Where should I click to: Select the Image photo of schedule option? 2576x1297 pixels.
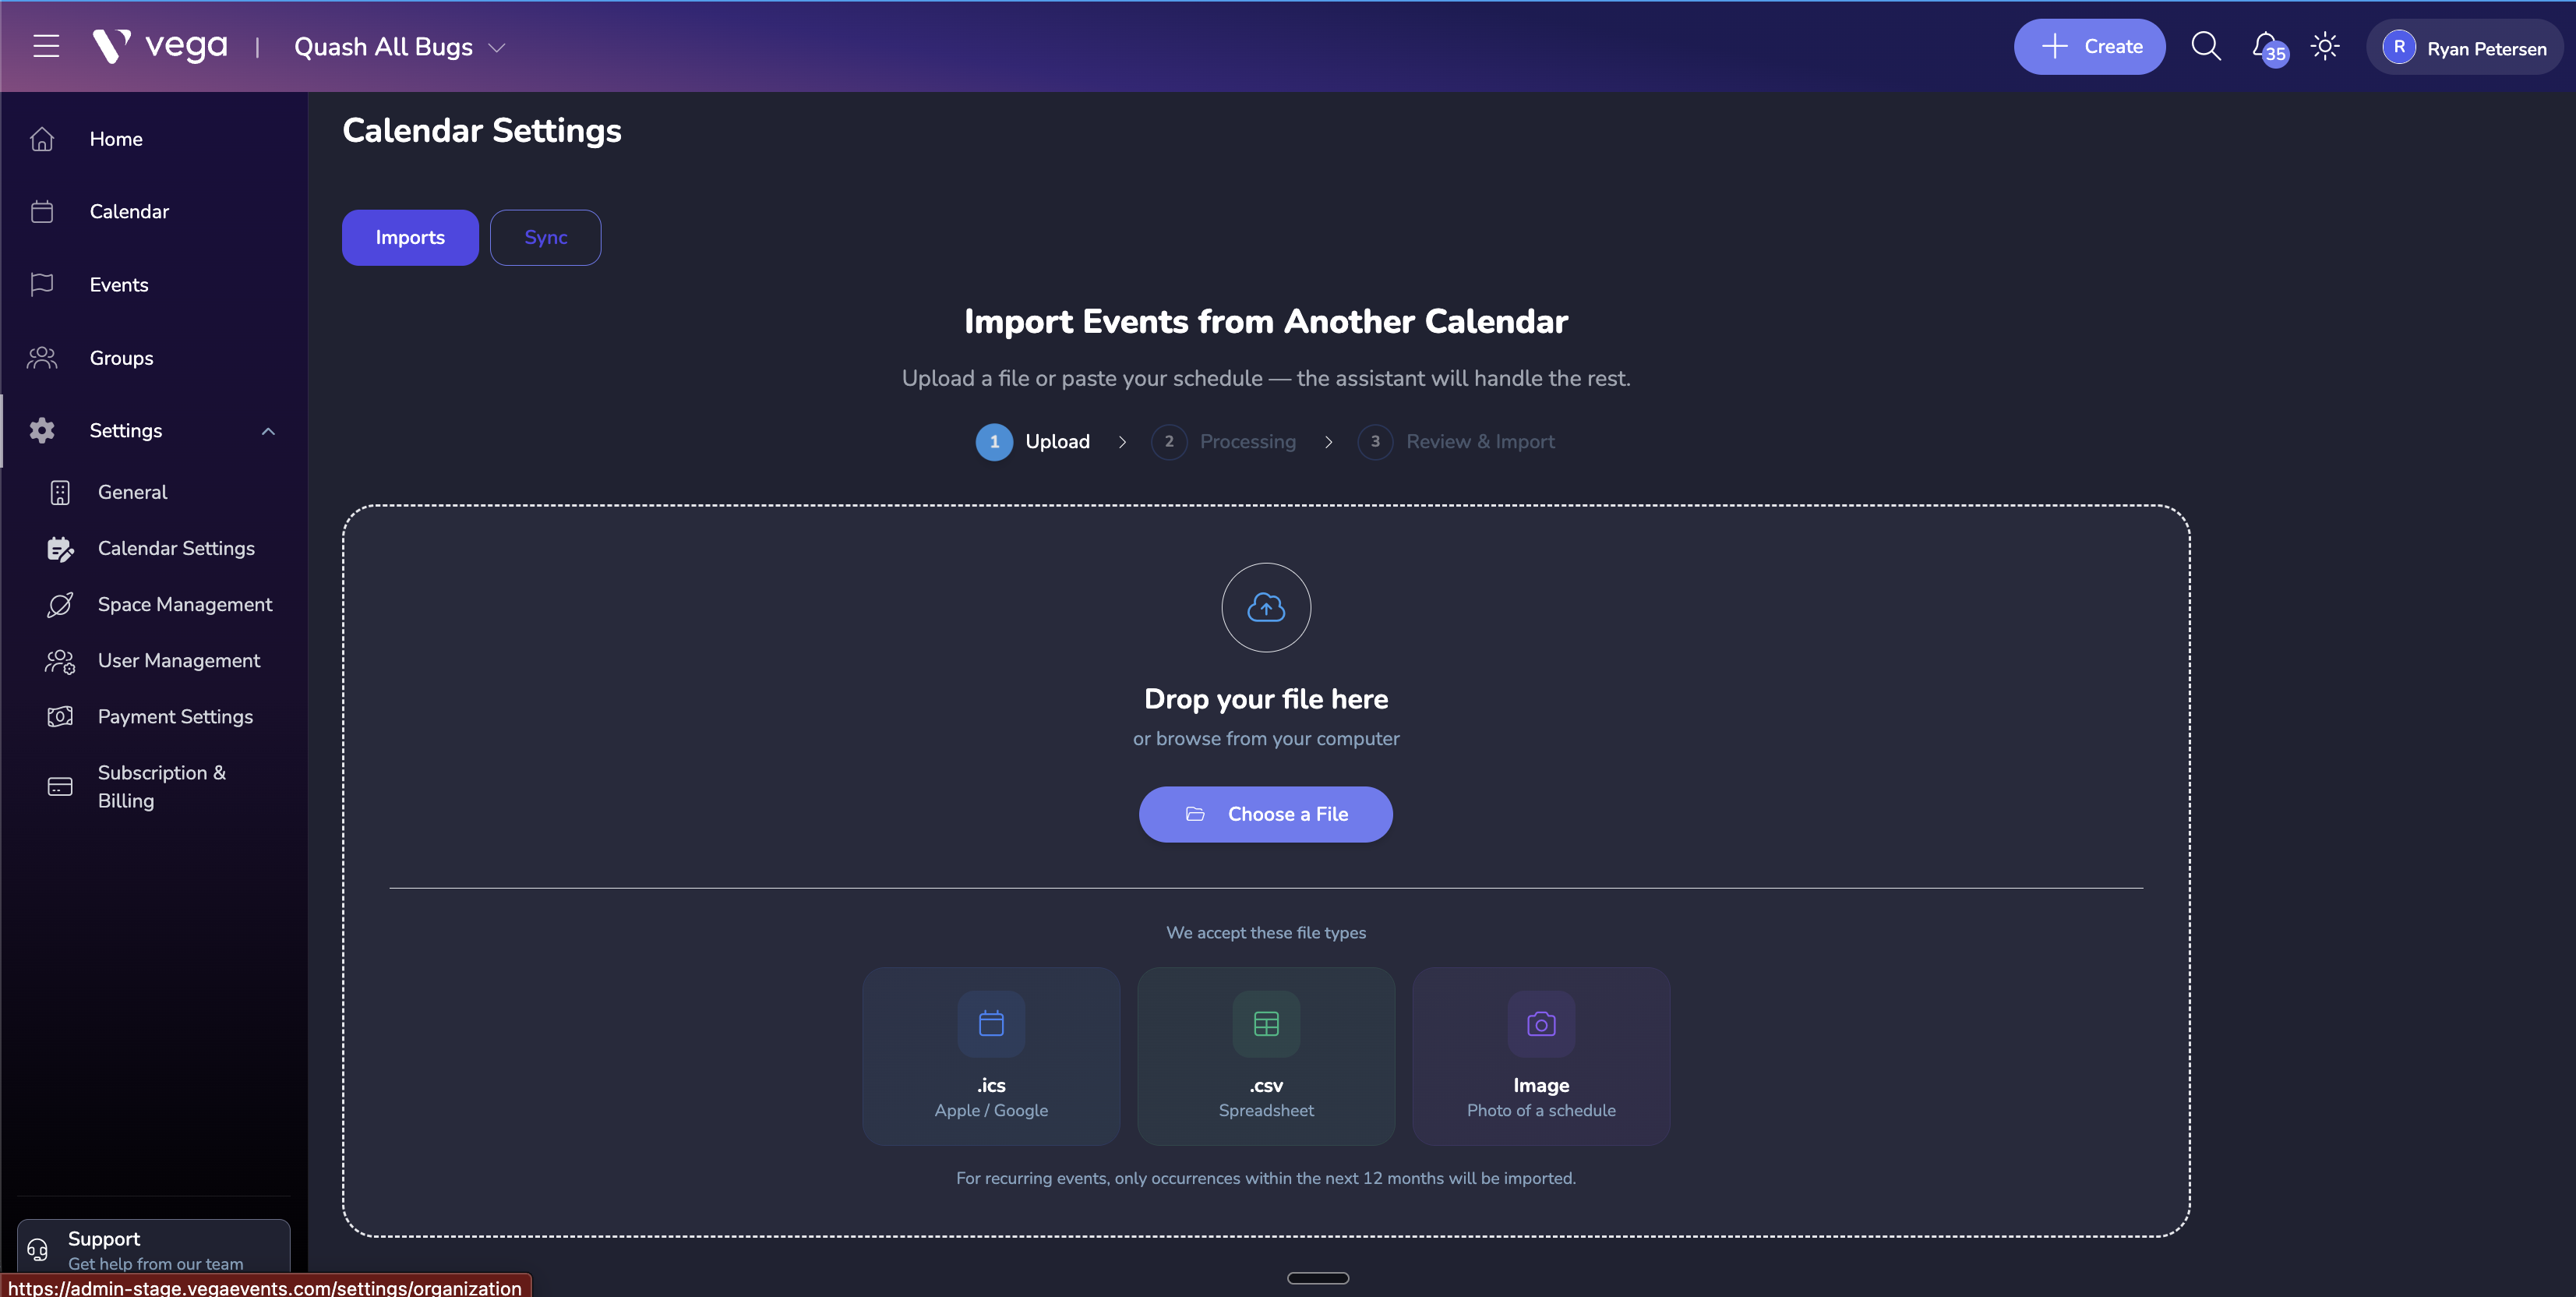(x=1540, y=1055)
